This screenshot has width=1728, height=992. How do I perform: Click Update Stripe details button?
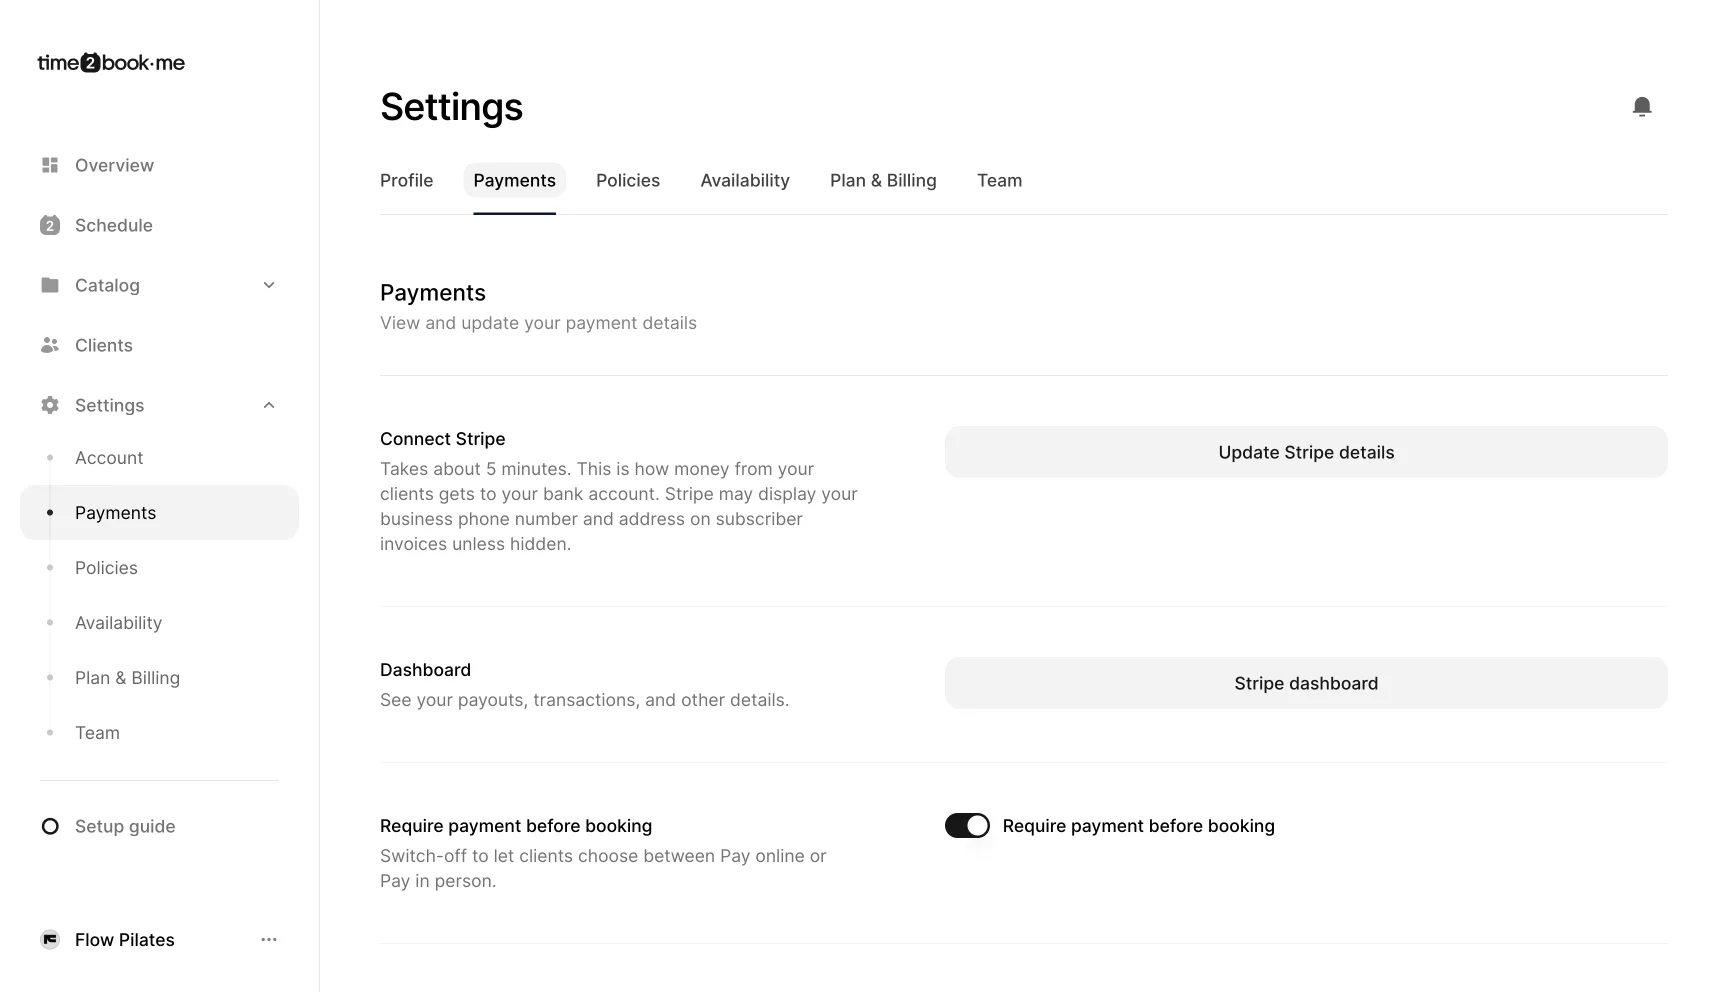point(1306,452)
